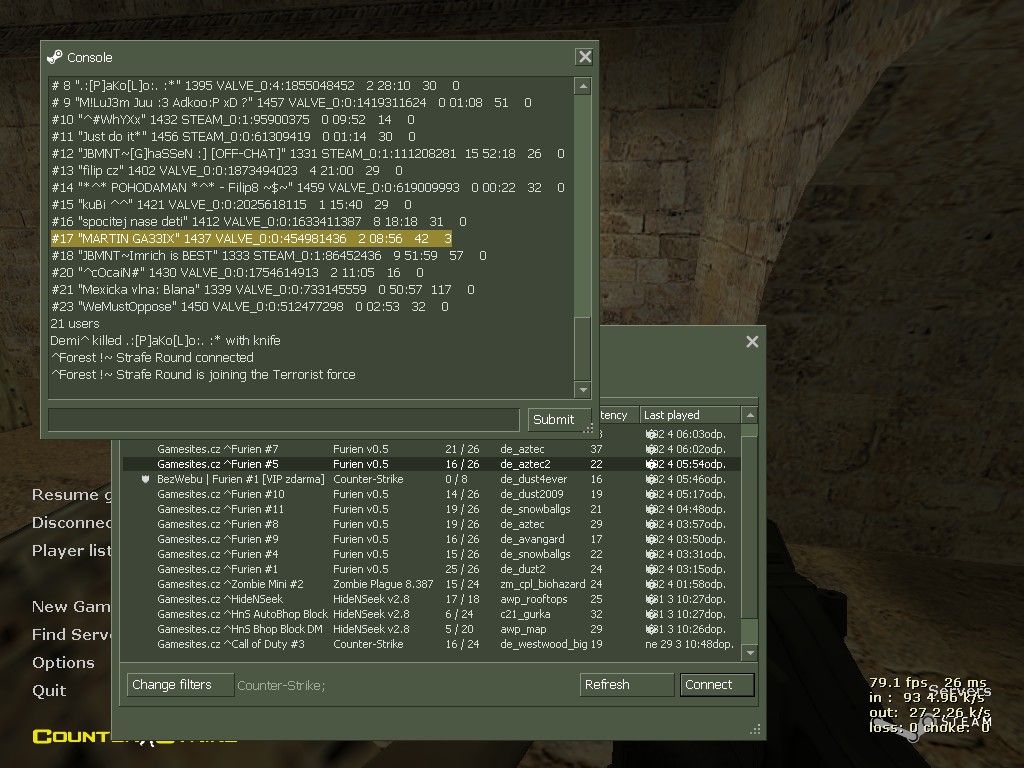
Task: Close the Console window with X icon
Action: (x=584, y=57)
